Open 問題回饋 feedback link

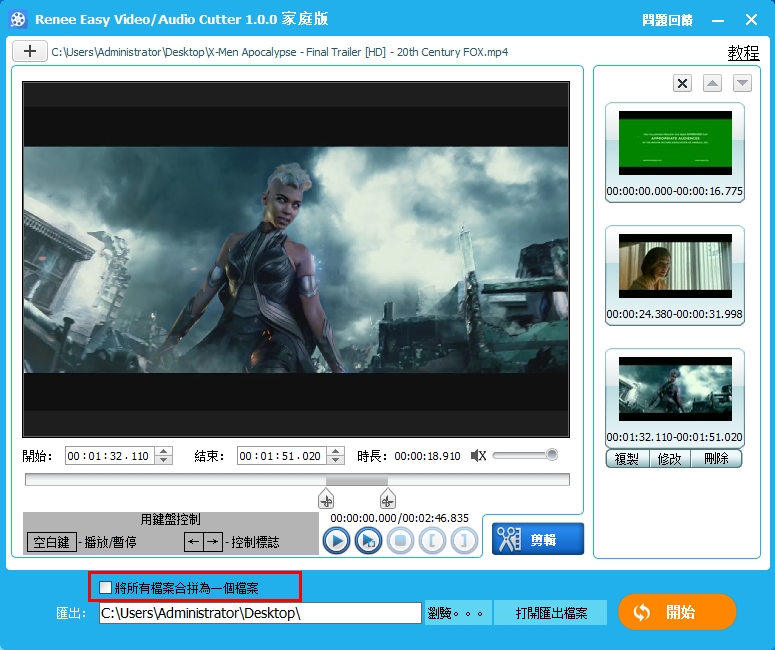click(x=667, y=20)
